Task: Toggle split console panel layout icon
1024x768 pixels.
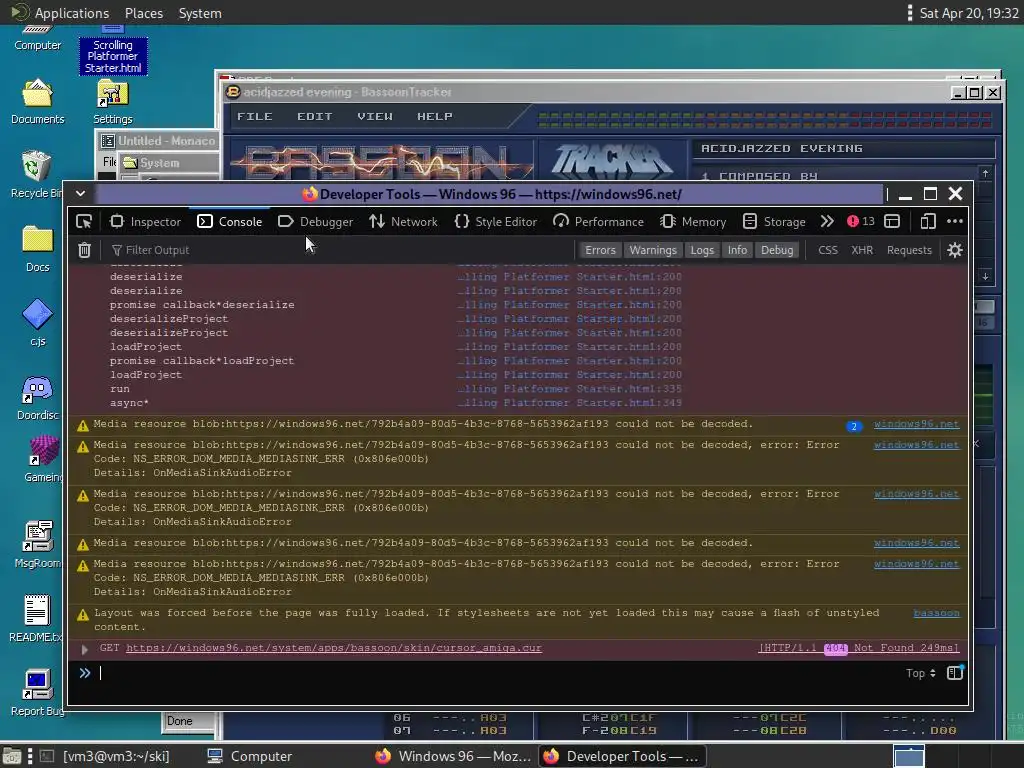Action: pos(892,221)
